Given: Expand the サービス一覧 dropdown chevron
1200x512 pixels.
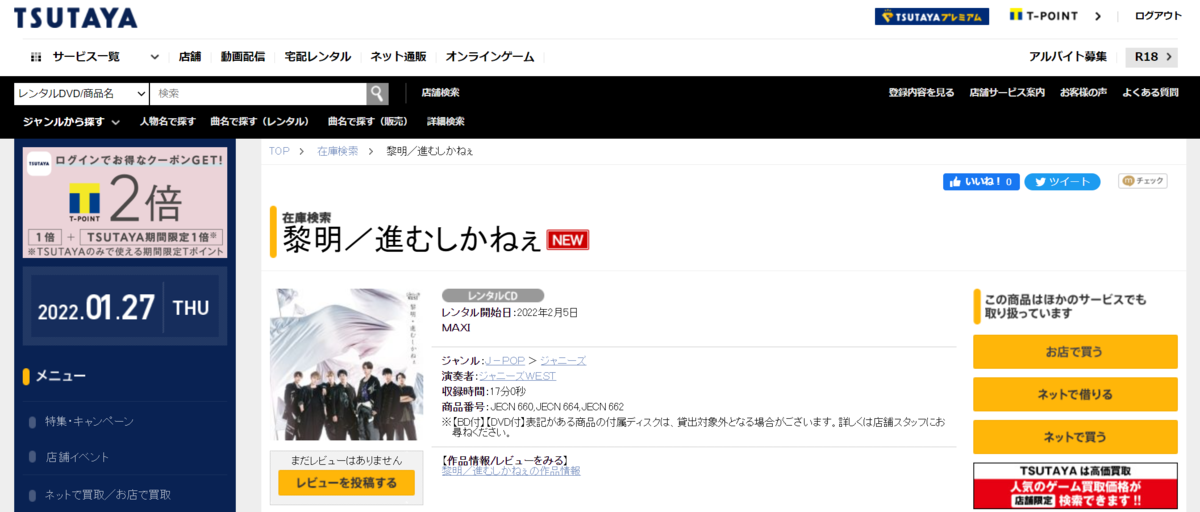Looking at the screenshot, I should point(154,57).
